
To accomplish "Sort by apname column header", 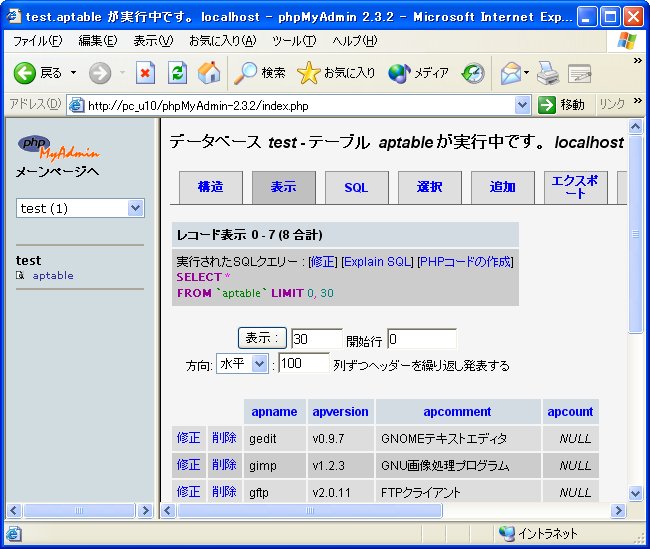I will pos(274,412).
